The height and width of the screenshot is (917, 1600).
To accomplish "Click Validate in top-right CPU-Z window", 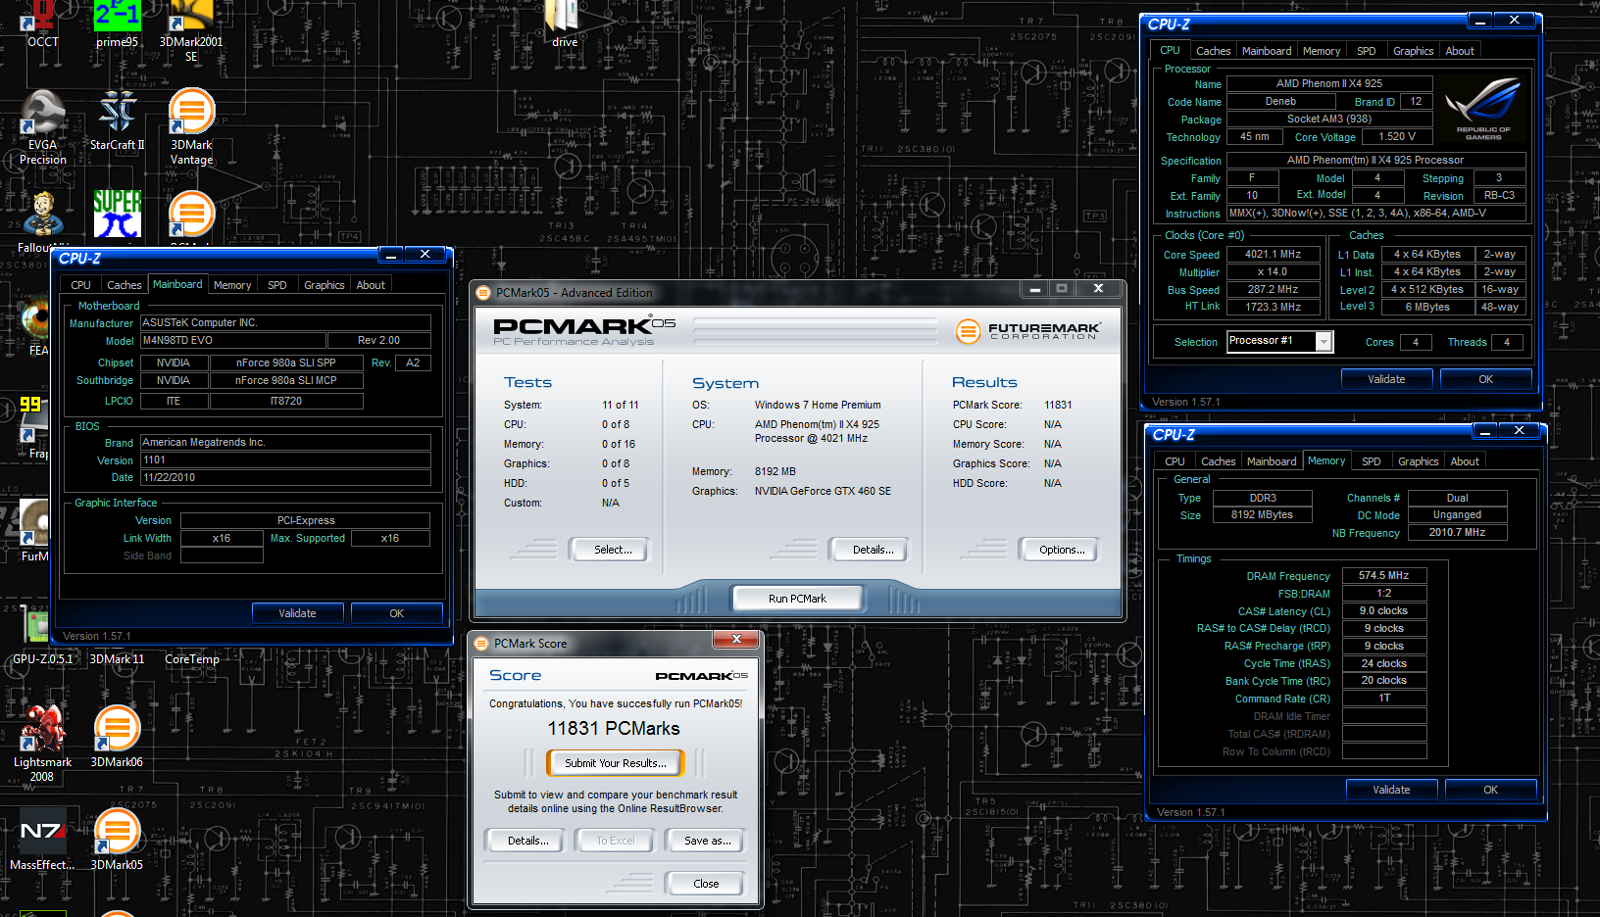I will tap(1386, 379).
